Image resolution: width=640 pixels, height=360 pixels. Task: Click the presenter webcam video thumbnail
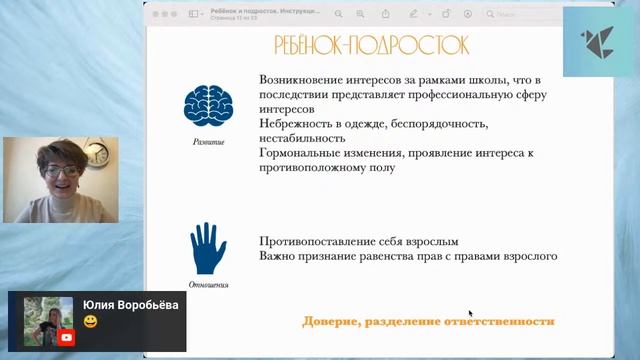point(61,180)
